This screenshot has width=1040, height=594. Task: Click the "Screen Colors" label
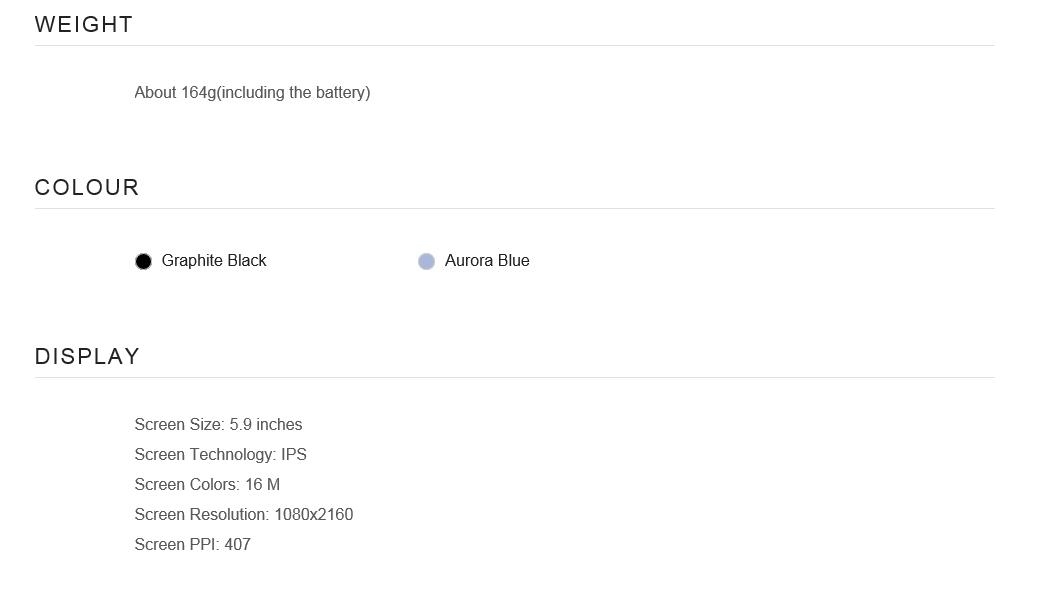point(186,484)
